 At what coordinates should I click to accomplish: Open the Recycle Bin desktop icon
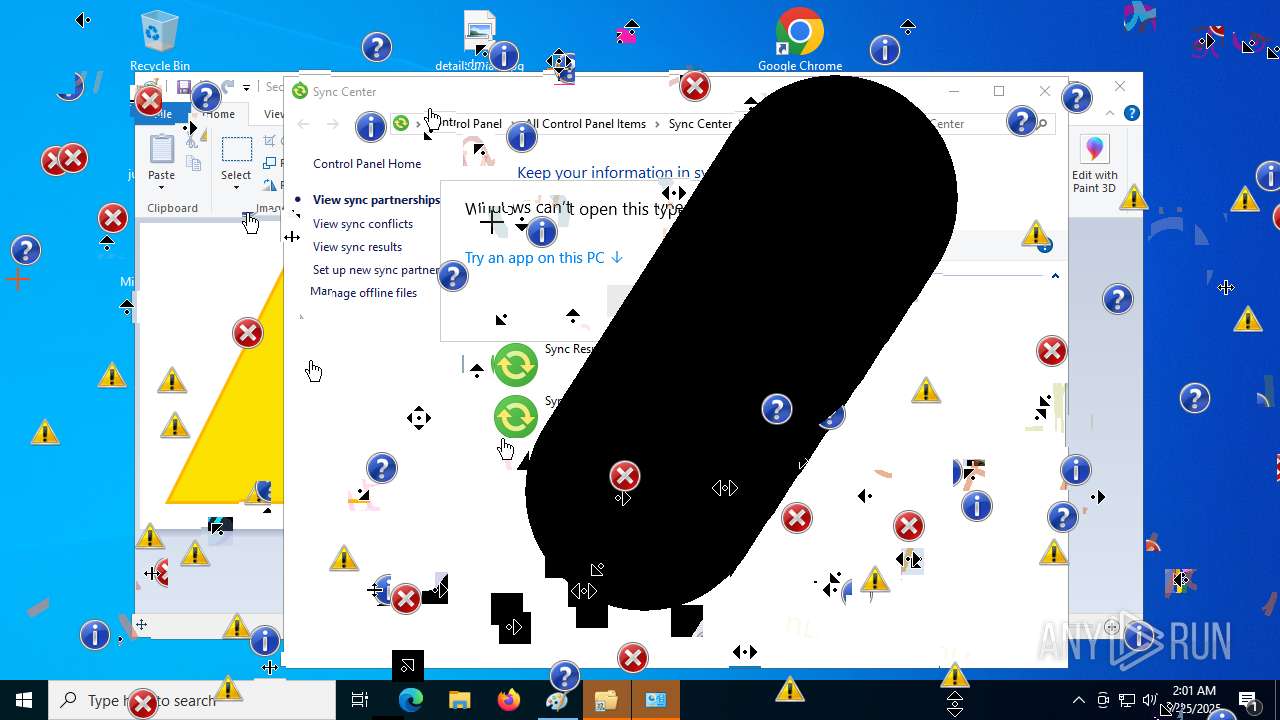160,40
